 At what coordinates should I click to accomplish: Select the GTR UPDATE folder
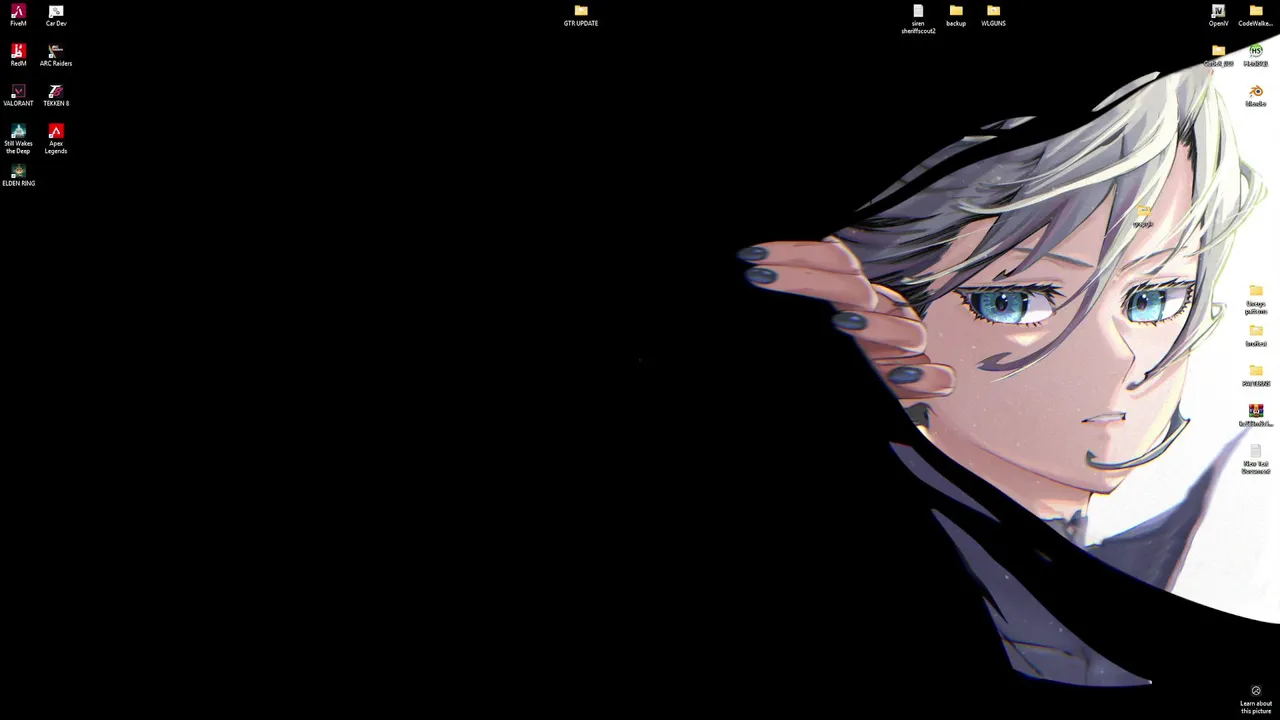581,15
